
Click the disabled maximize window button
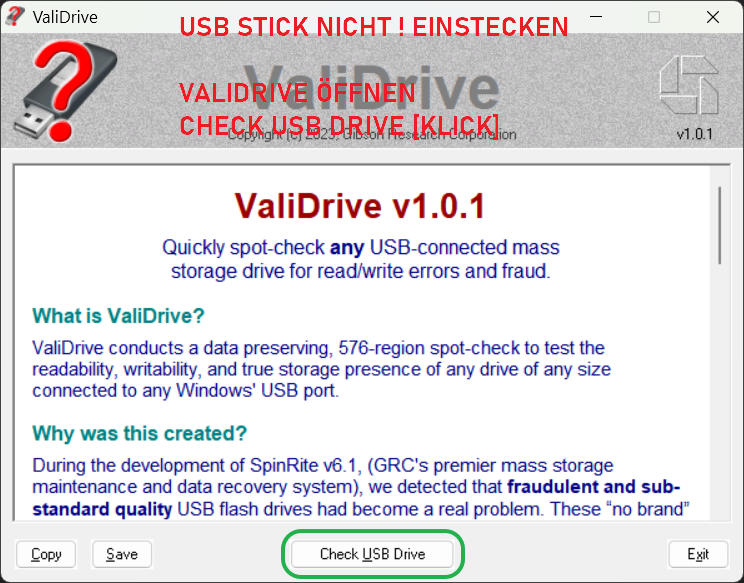[654, 17]
